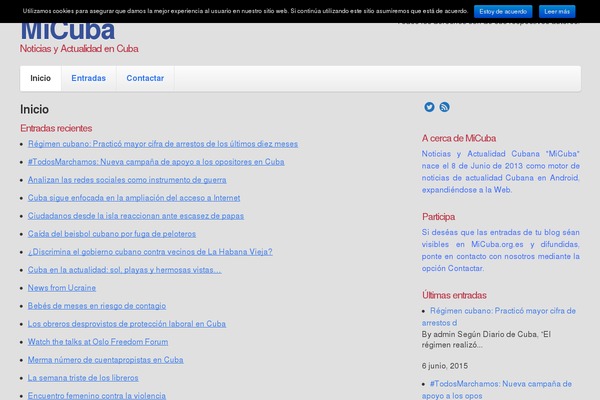
Task: Open 'Régimen cubano: Practicó mayor cifra' main list link
Action: (x=163, y=144)
